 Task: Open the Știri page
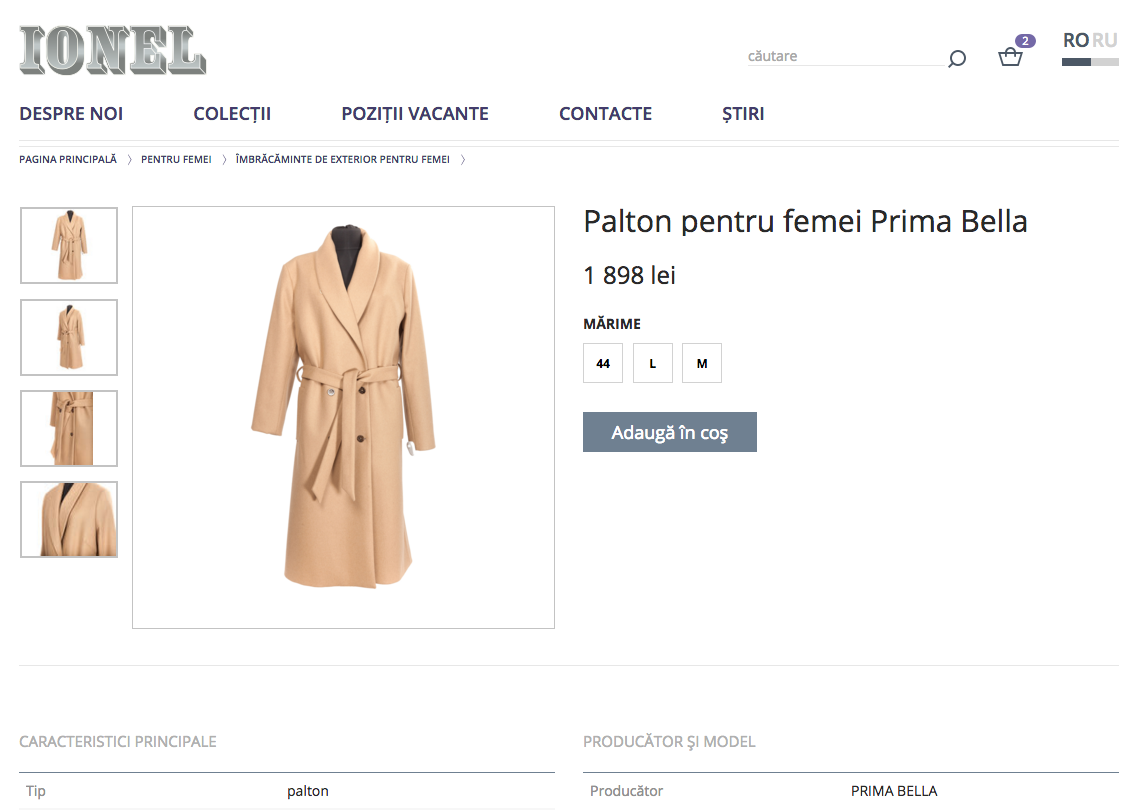[743, 114]
